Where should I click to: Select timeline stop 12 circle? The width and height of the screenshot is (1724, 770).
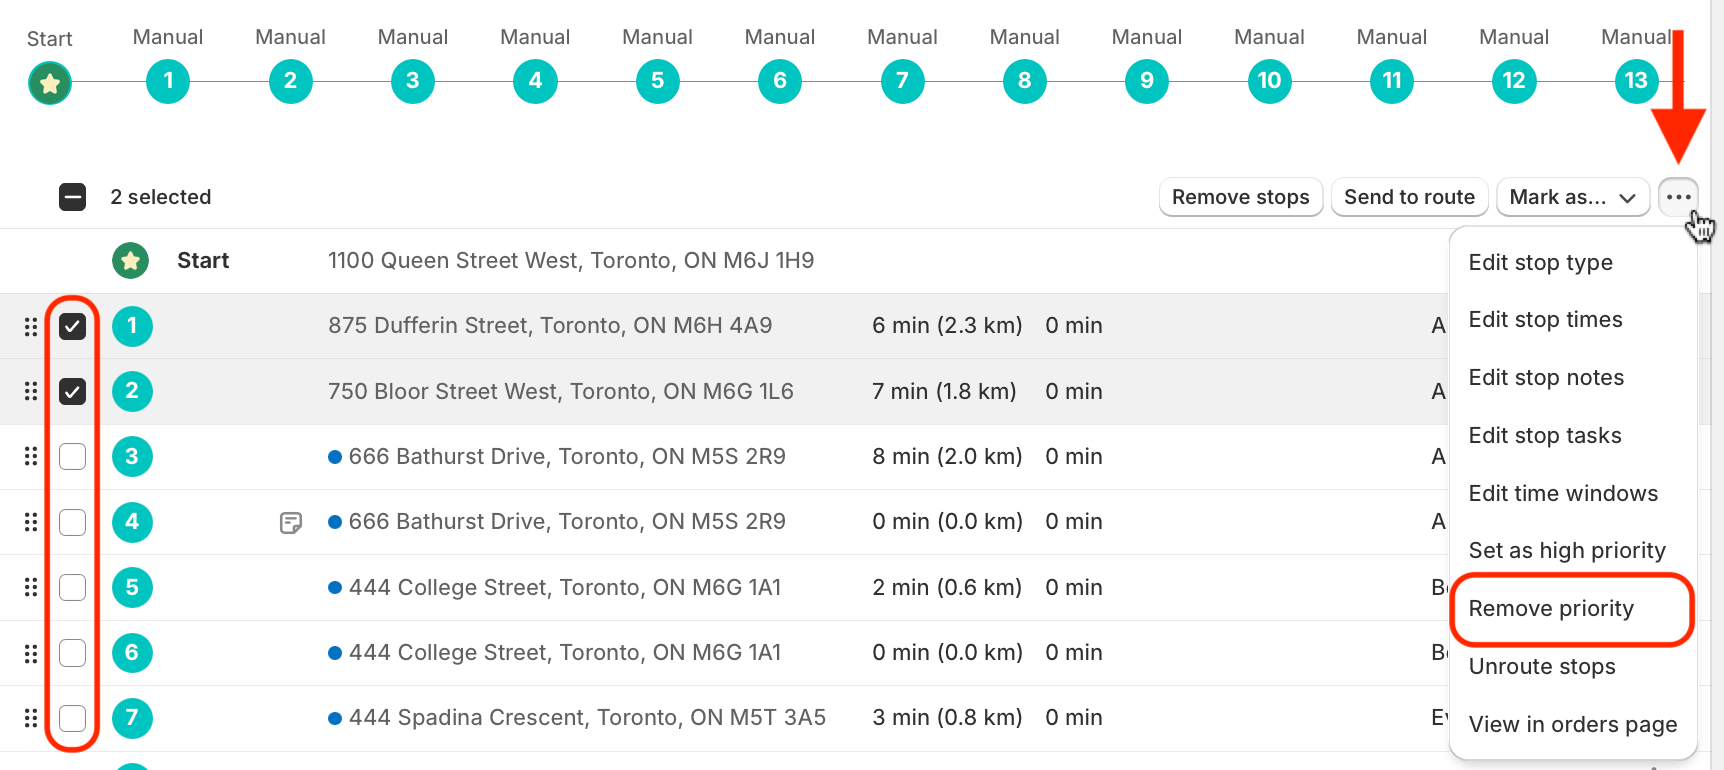tap(1514, 81)
